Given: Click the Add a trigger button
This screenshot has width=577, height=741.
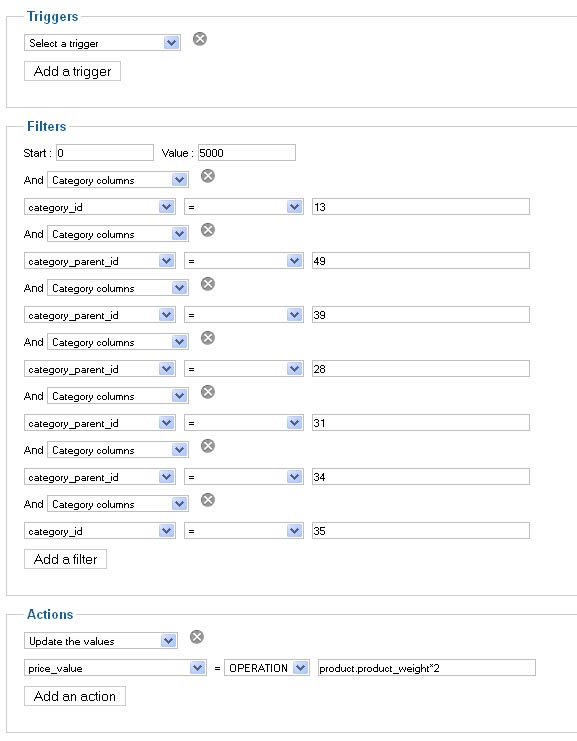Looking at the screenshot, I should (72, 71).
